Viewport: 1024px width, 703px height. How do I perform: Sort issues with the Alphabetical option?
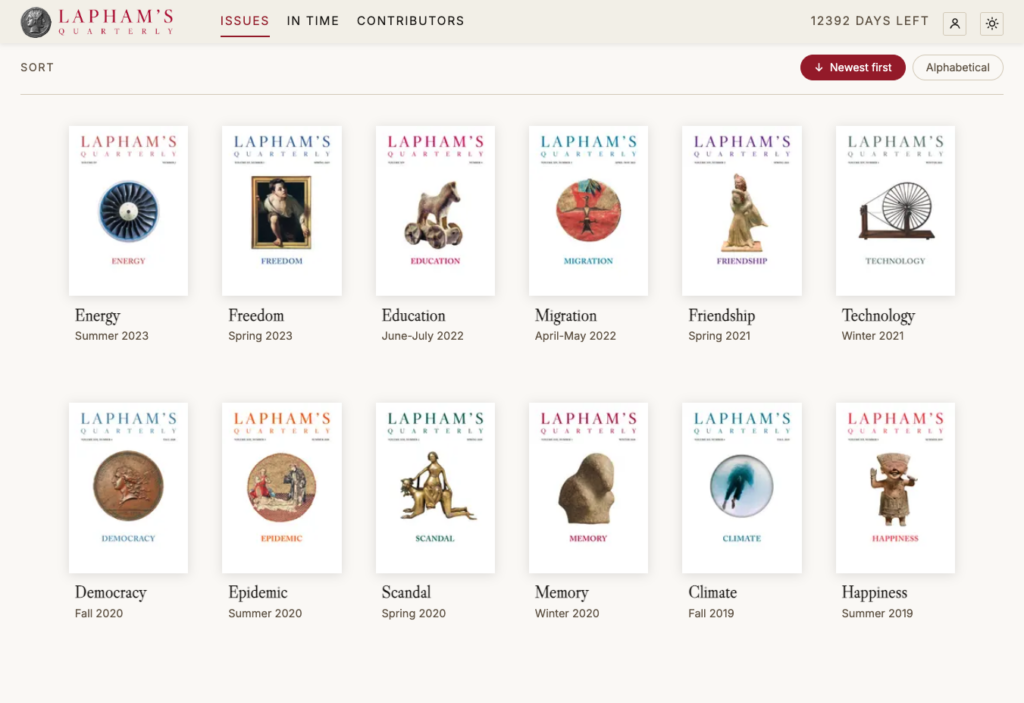pos(957,67)
